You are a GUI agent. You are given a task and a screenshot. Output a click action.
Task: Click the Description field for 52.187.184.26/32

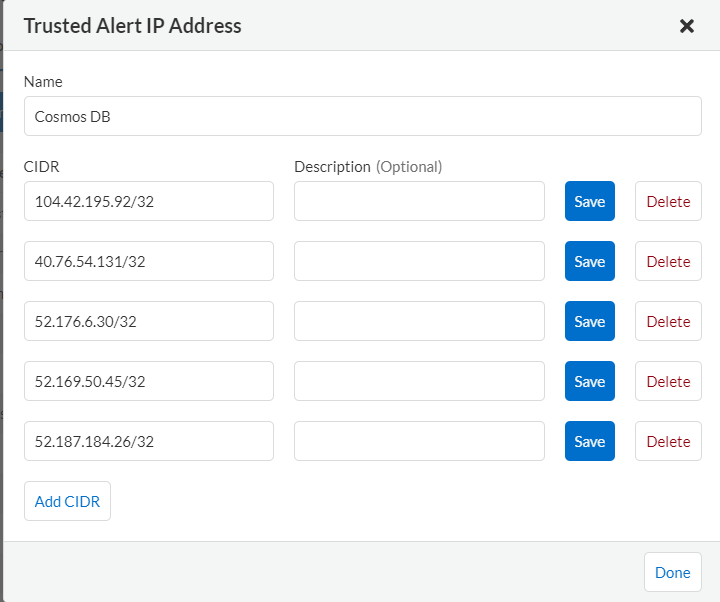click(419, 441)
